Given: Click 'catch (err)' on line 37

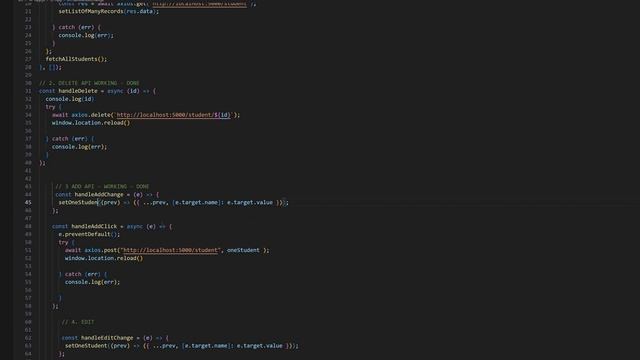Looking at the screenshot, I should tap(70, 139).
